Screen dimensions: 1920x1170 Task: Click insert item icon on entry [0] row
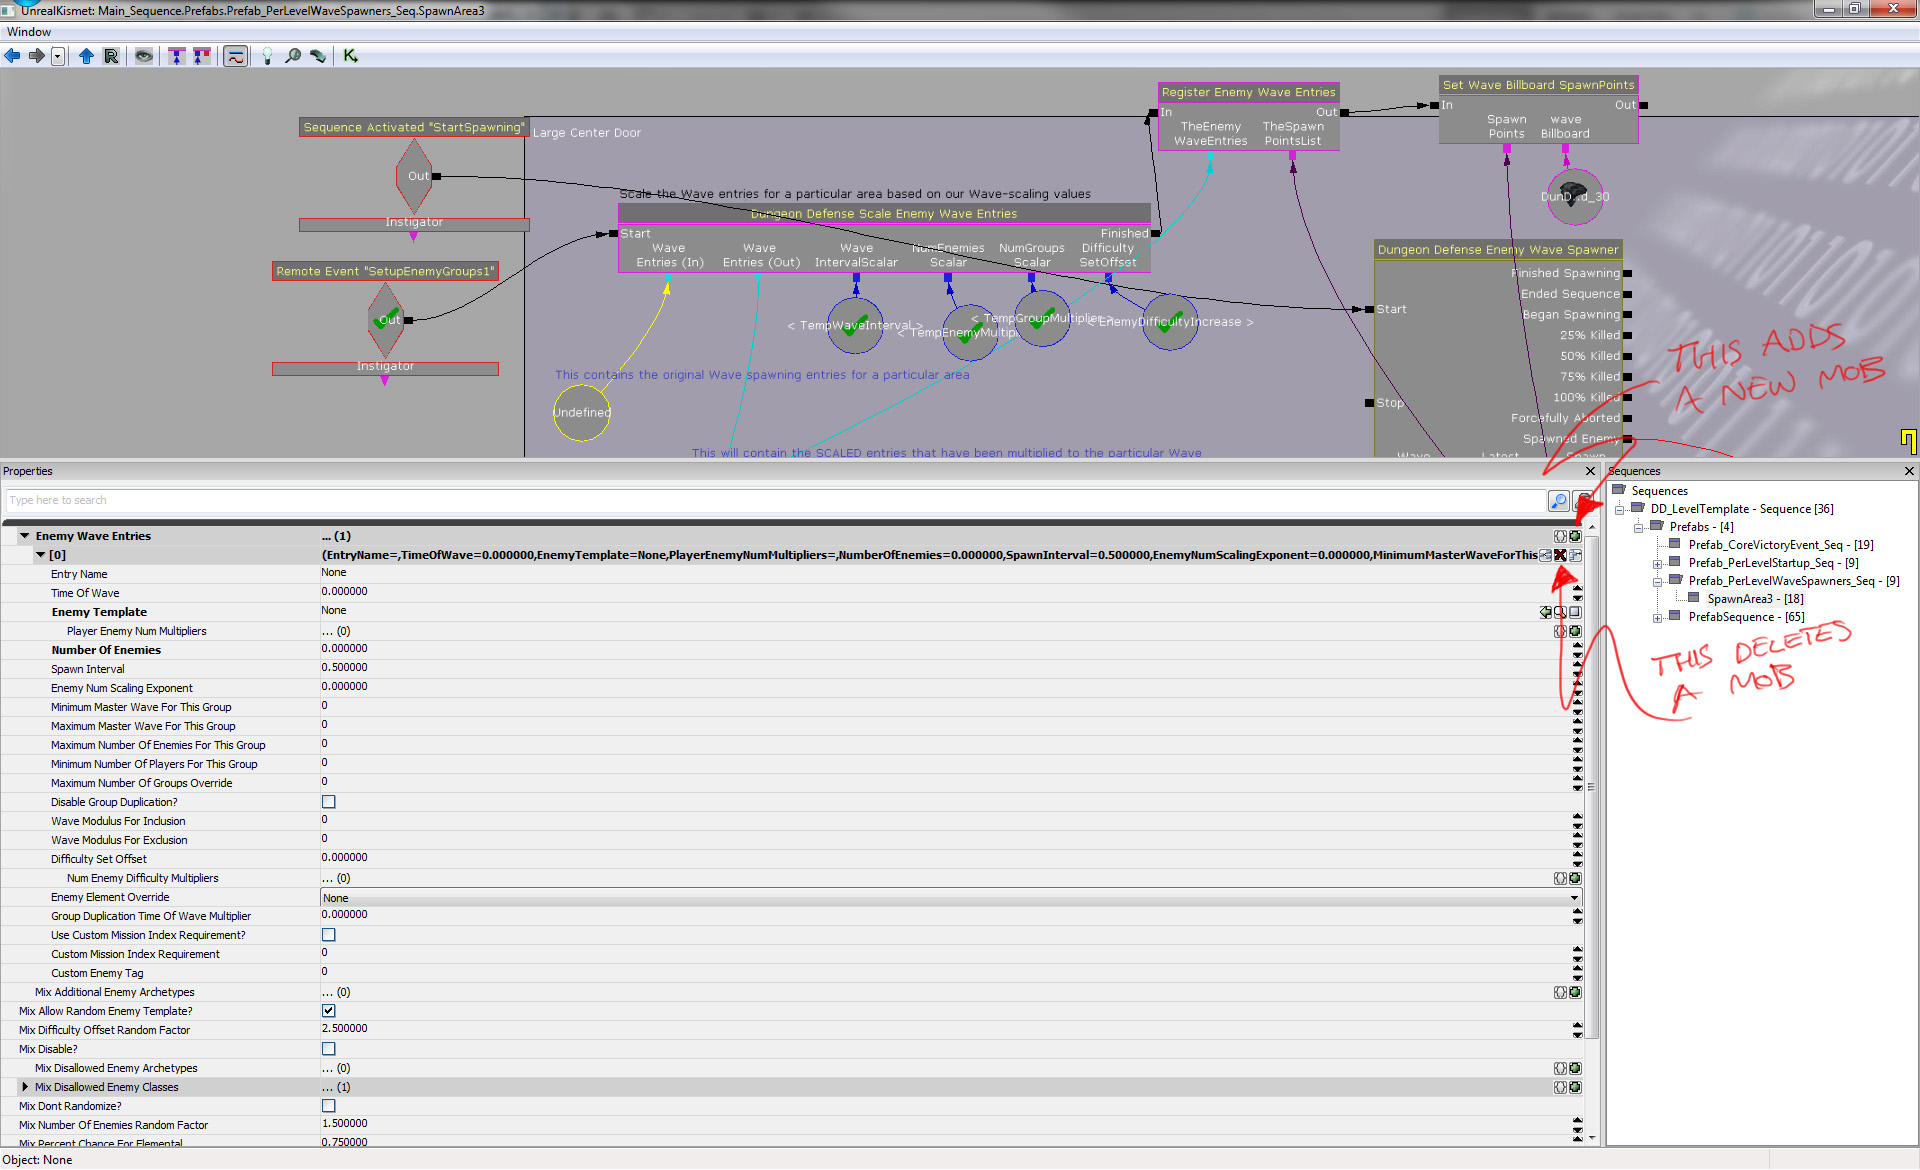pos(1546,555)
